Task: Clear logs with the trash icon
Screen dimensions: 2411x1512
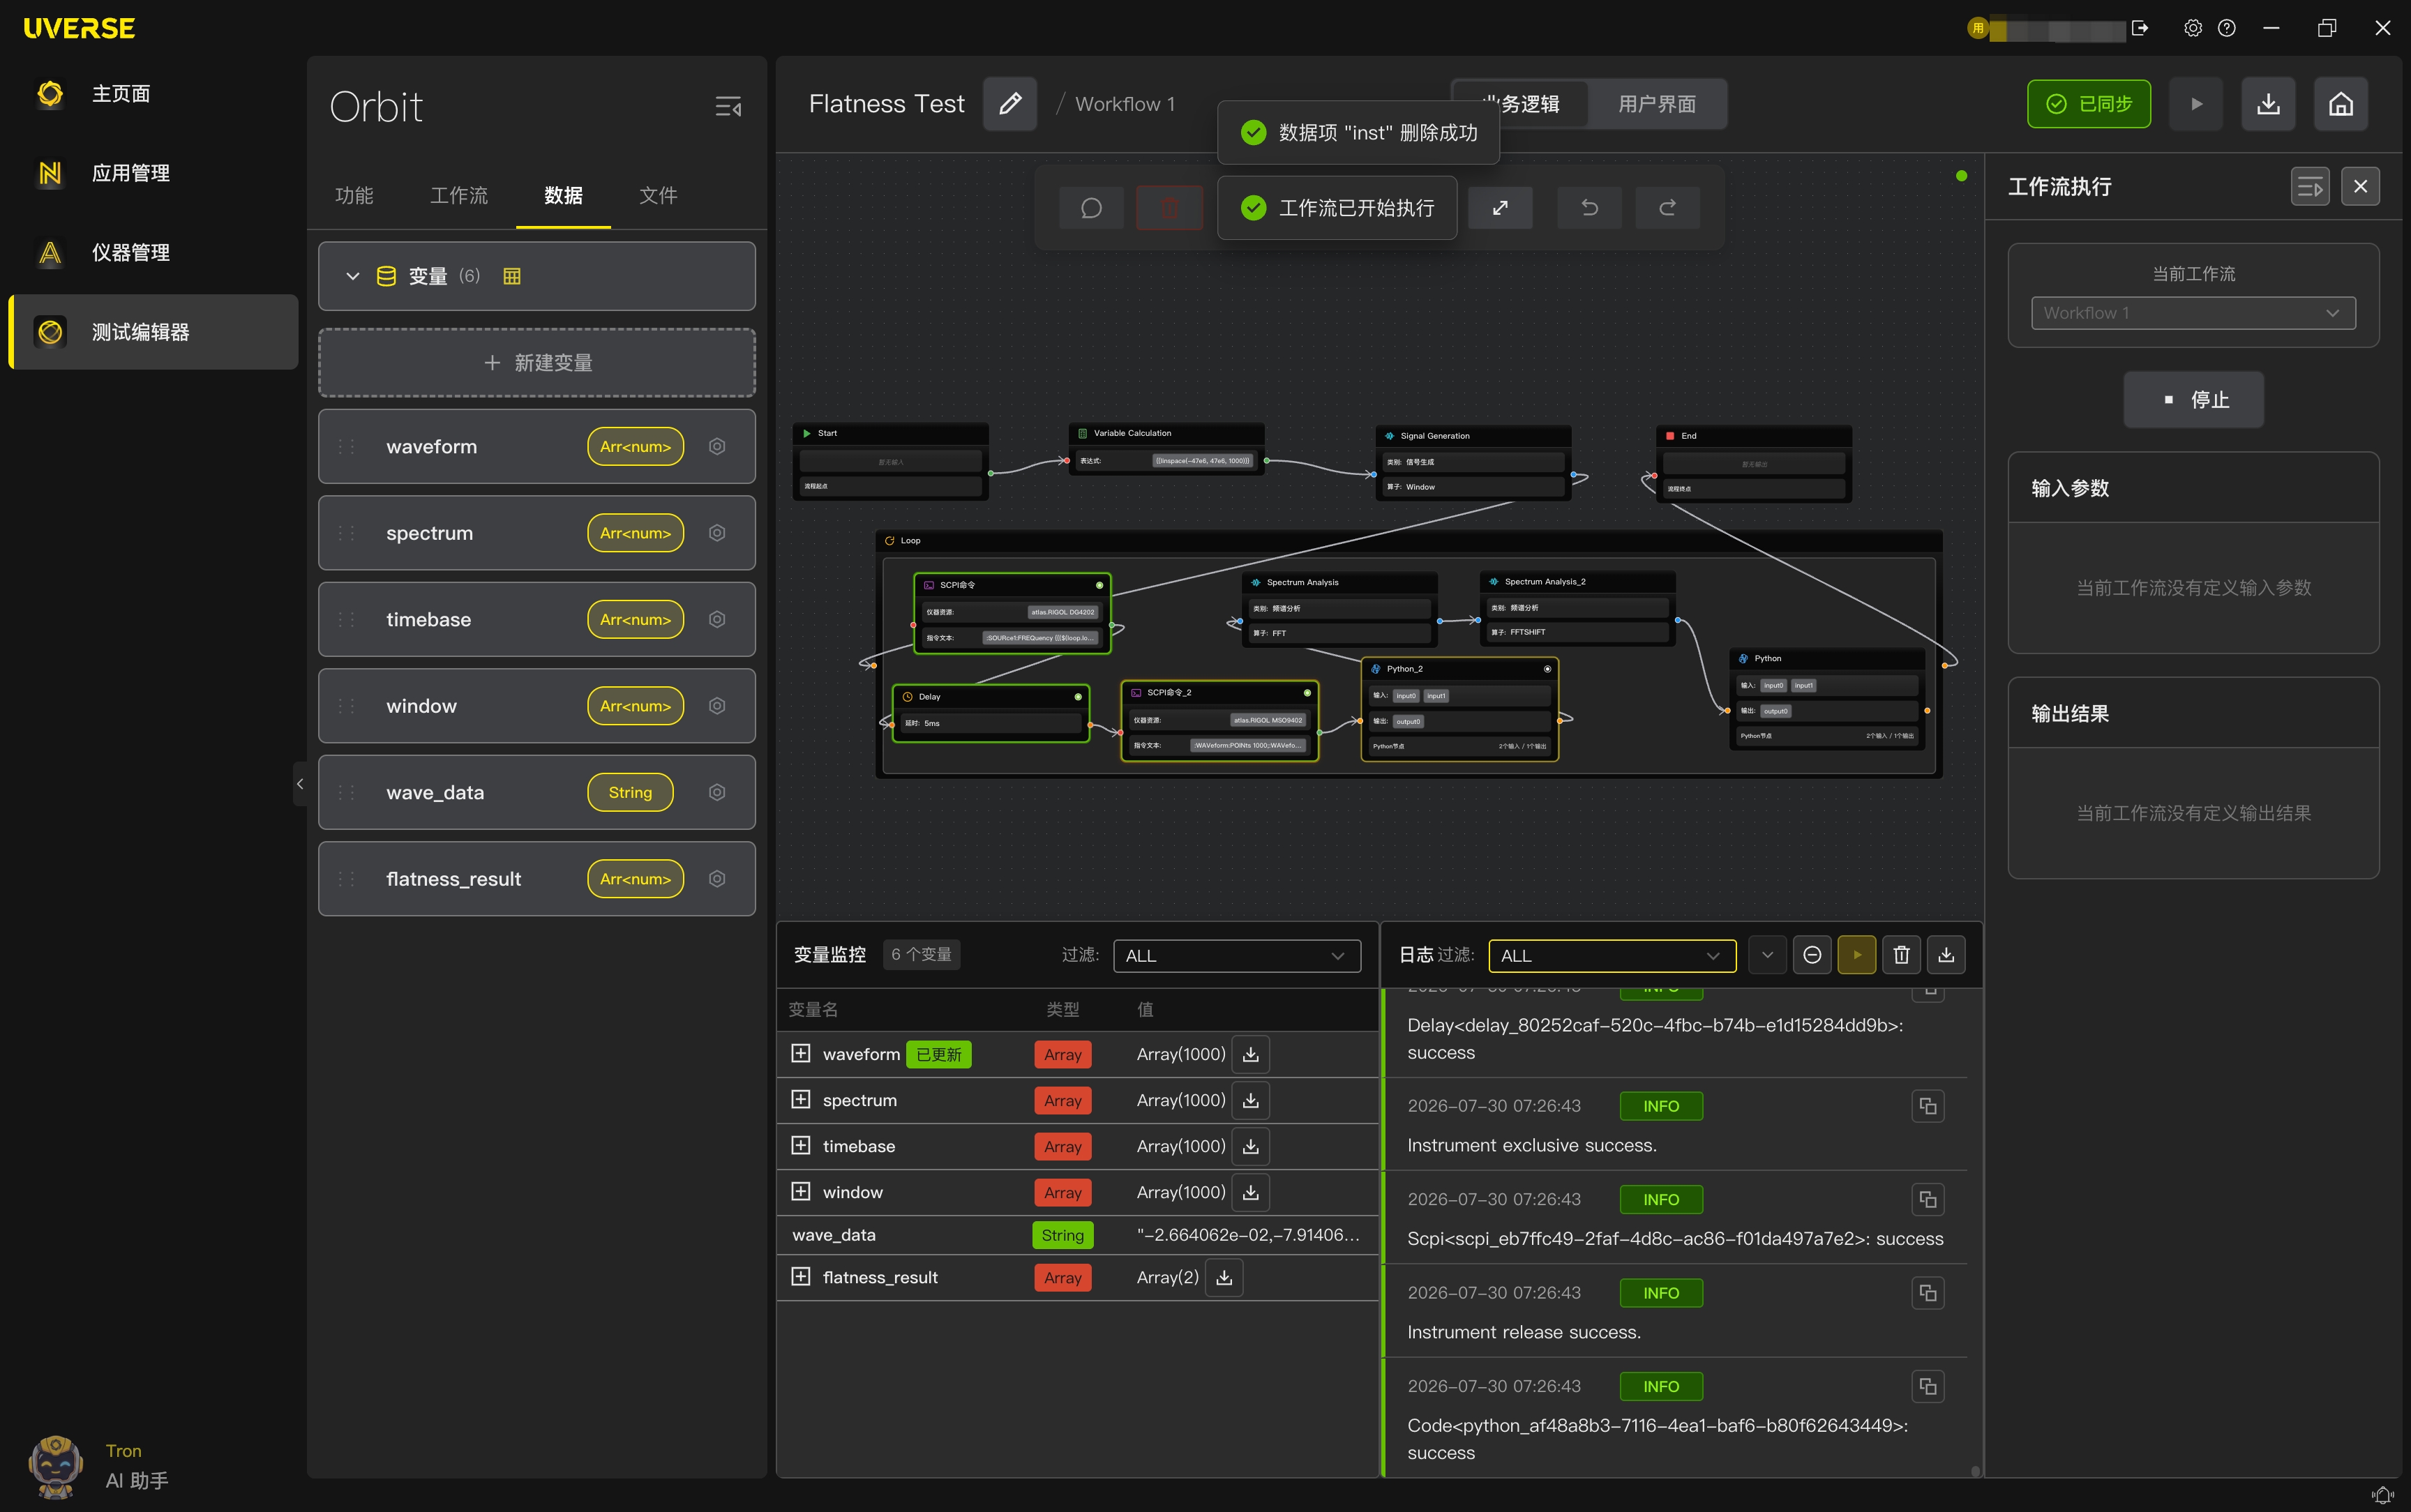Action: 1902,956
